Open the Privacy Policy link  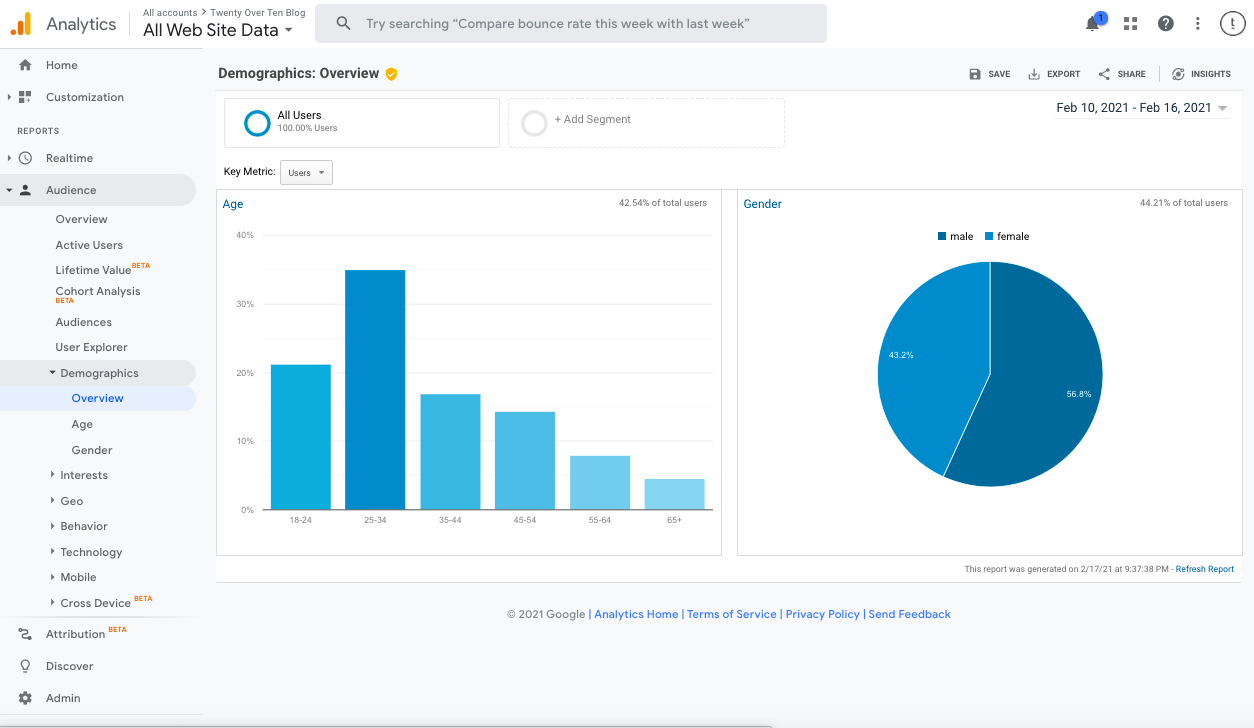coord(822,614)
